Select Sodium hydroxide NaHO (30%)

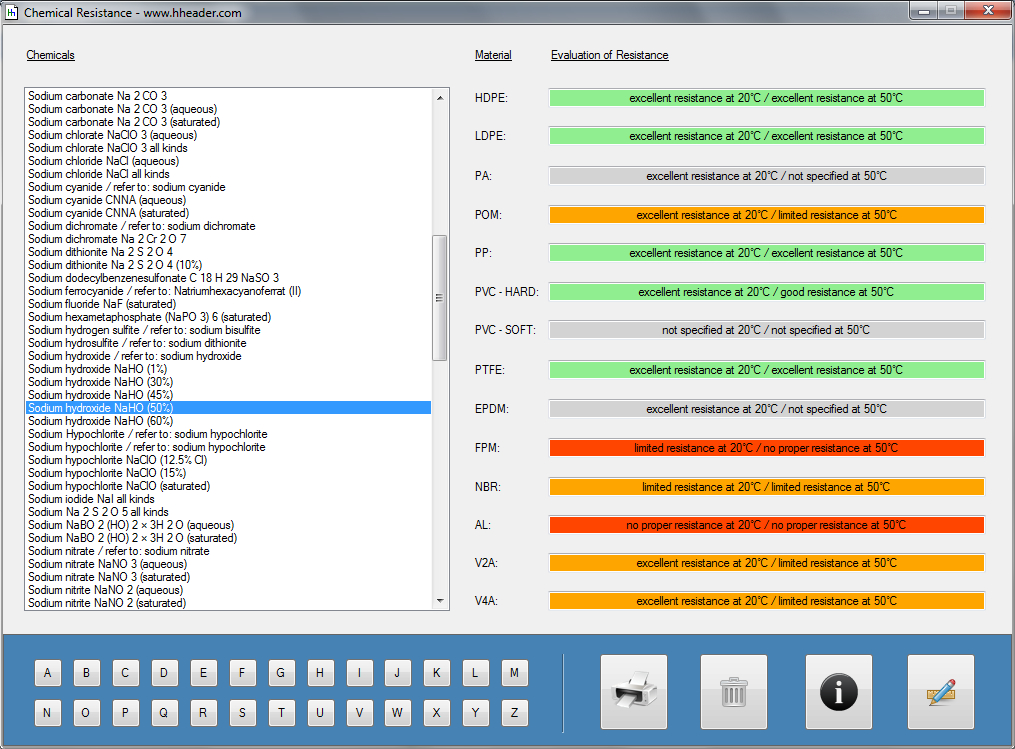229,382
